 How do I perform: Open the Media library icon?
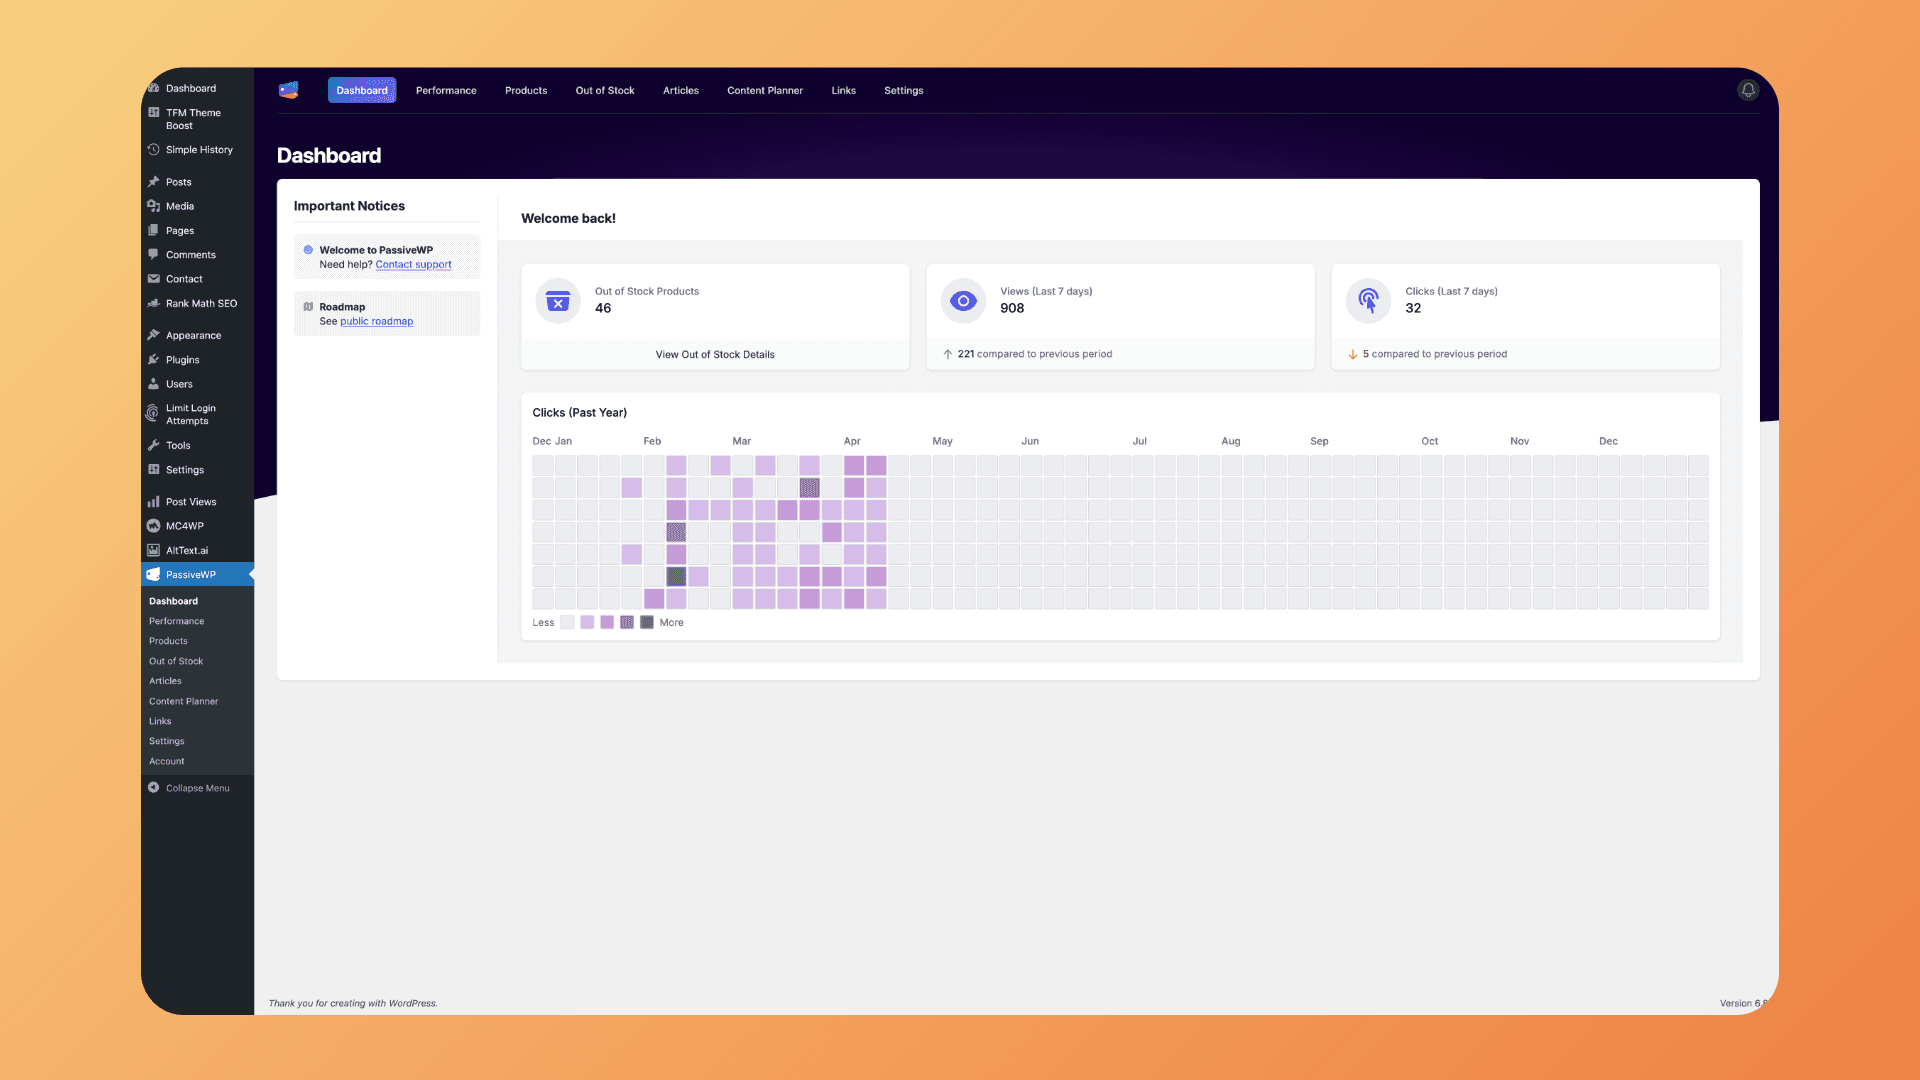[155, 206]
